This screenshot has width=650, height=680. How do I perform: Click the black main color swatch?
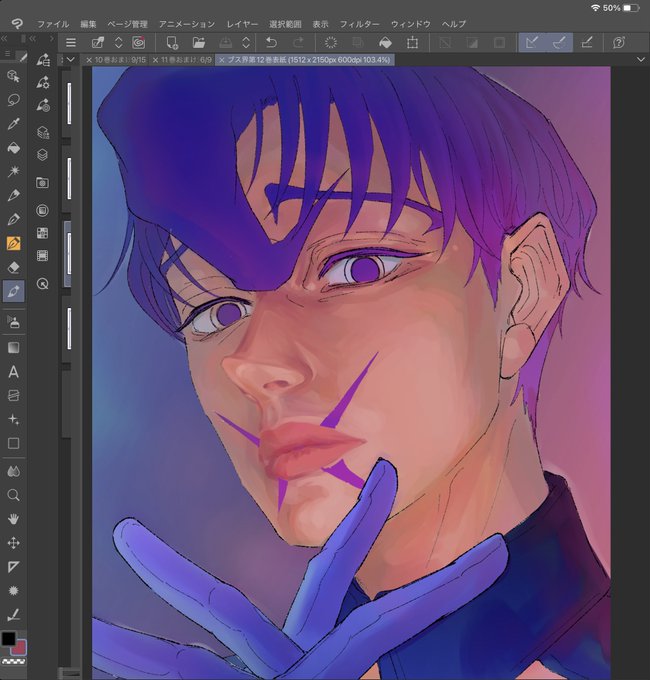[x=8, y=638]
